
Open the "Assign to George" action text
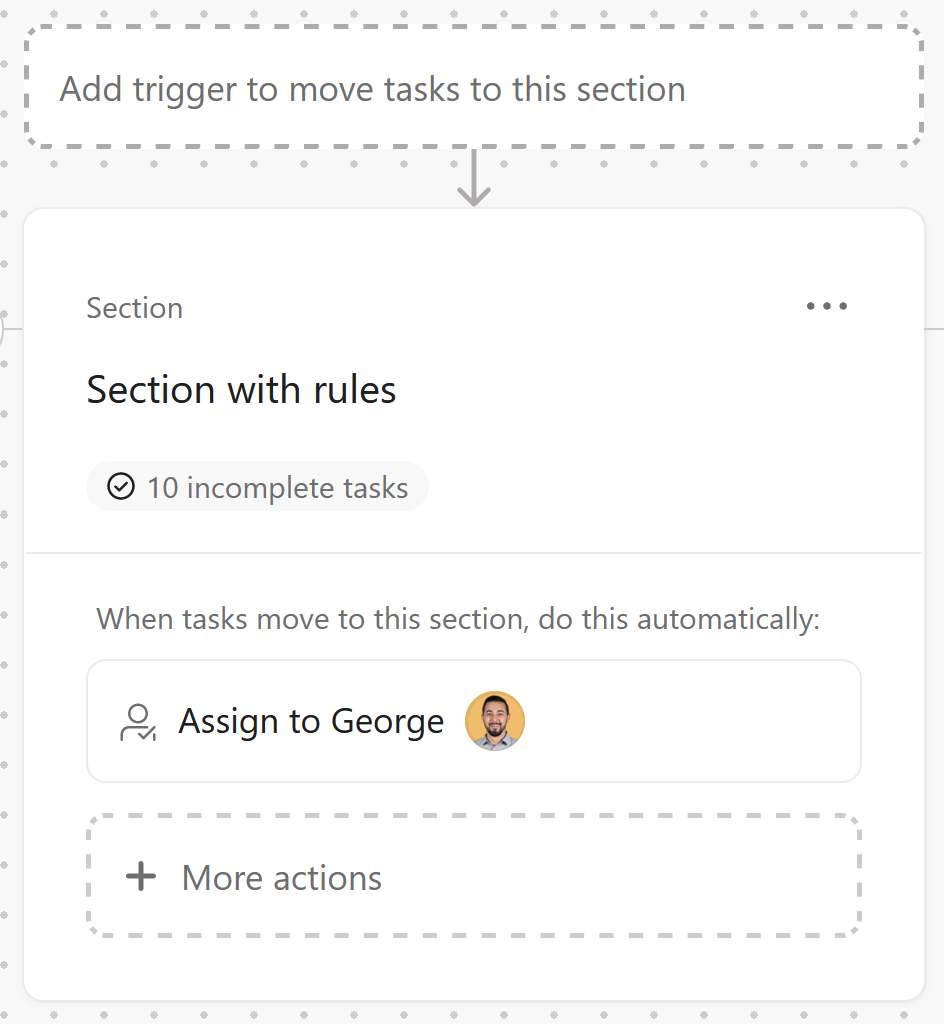pyautogui.click(x=311, y=722)
